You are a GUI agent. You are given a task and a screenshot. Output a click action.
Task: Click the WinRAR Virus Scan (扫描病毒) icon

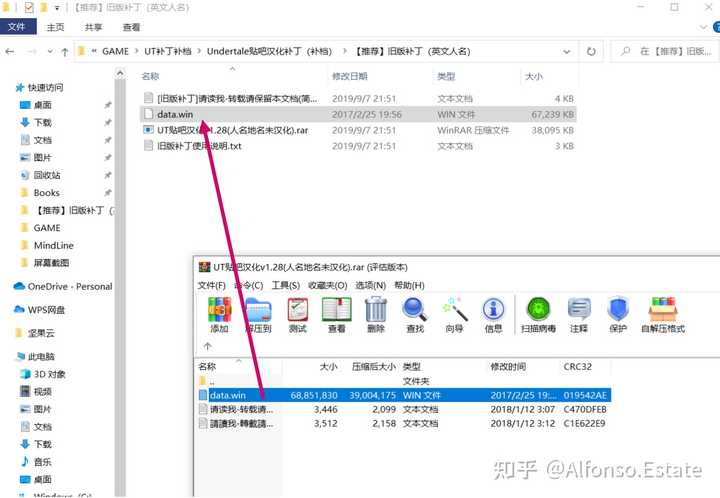[538, 314]
